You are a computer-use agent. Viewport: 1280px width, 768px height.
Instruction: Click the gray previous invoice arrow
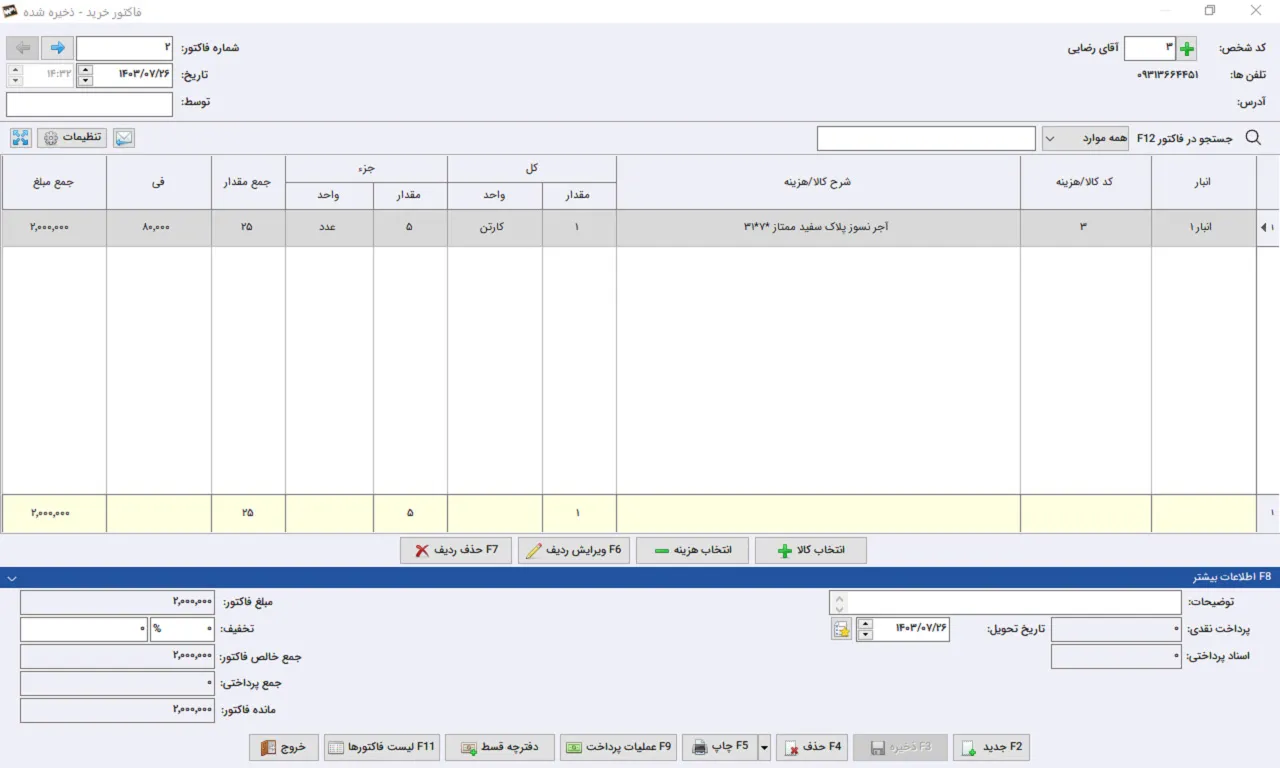23,48
